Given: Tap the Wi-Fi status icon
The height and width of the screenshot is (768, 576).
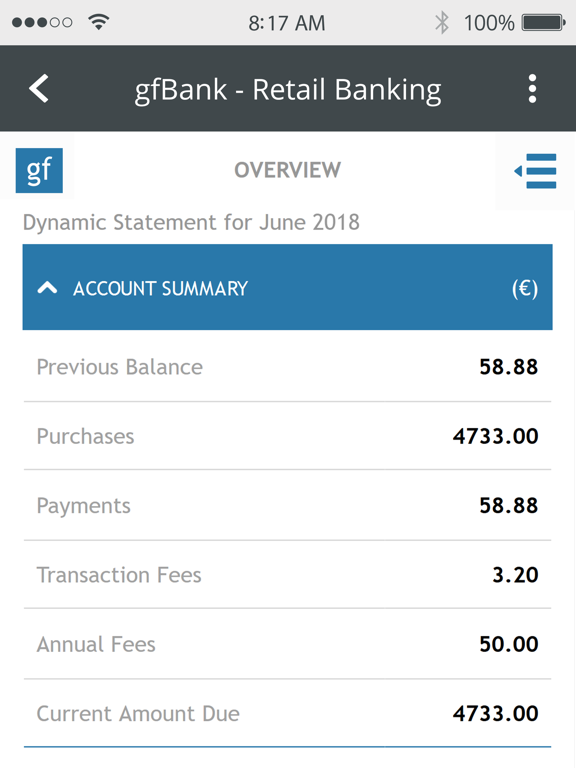Looking at the screenshot, I should click(98, 22).
